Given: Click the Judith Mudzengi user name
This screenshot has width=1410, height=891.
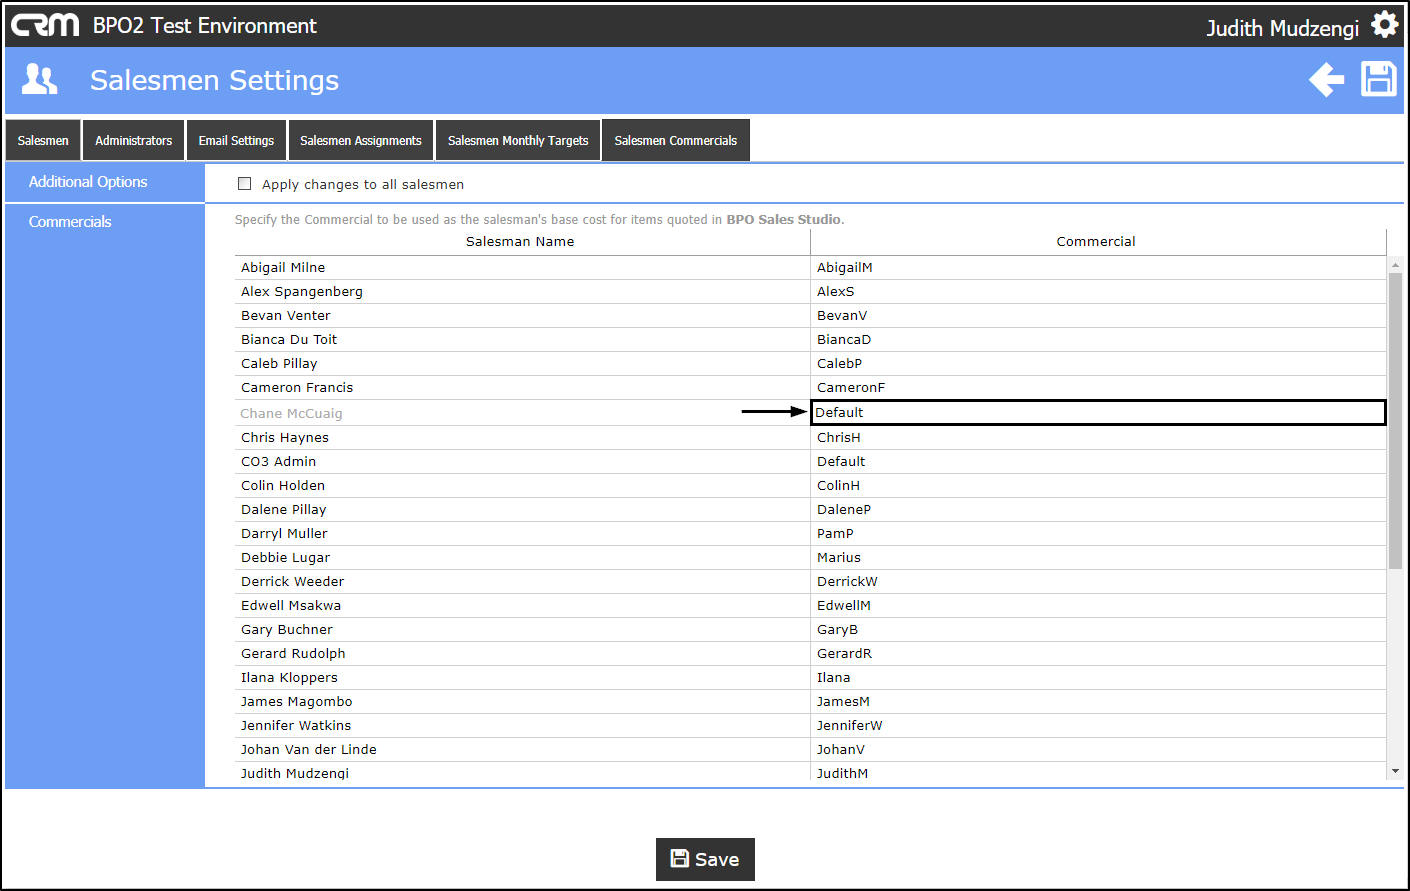Looking at the screenshot, I should (1282, 28).
